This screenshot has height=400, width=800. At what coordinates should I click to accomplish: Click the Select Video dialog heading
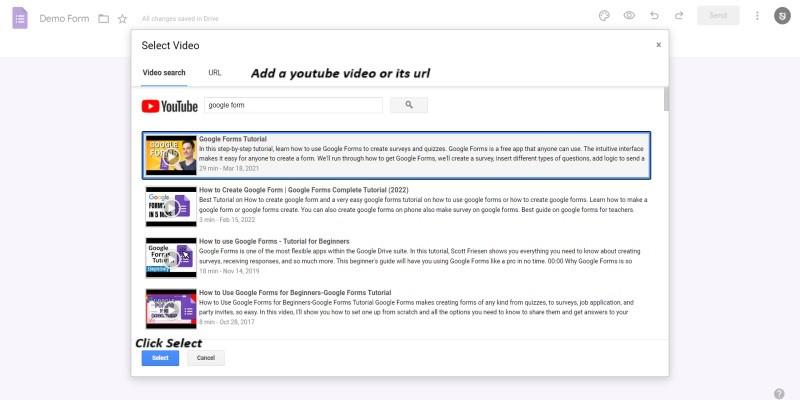(170, 45)
